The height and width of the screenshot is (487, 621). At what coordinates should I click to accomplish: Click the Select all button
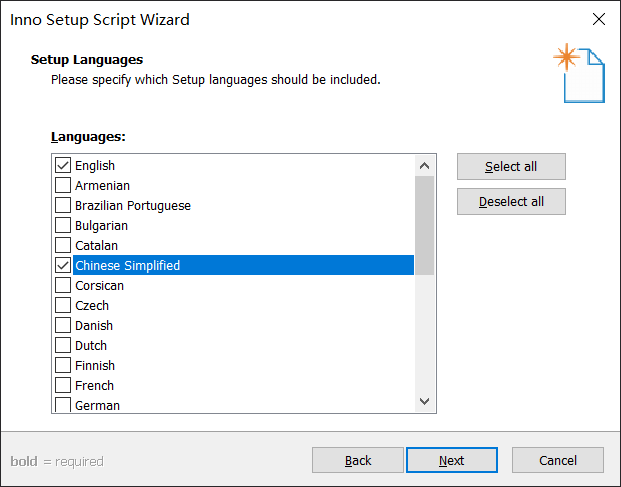511,167
